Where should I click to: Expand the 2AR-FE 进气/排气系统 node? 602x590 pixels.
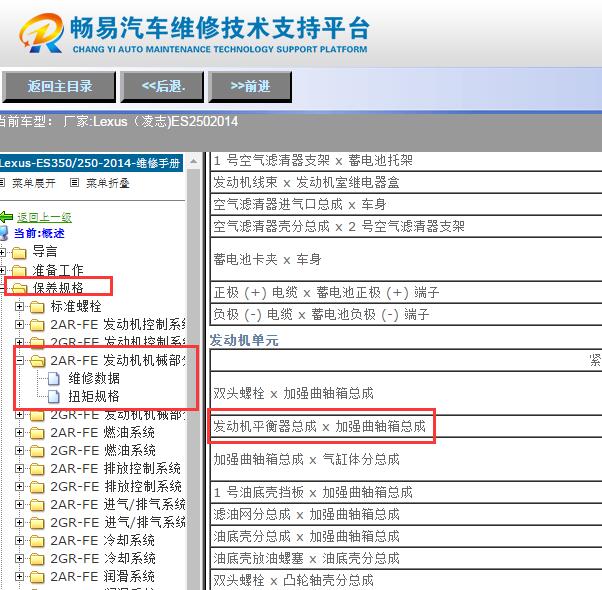pos(19,504)
